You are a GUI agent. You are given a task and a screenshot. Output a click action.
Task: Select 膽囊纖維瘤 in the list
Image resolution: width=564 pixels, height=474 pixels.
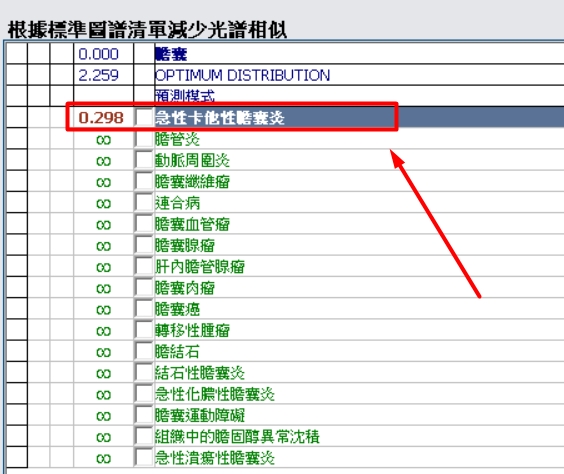192,181
